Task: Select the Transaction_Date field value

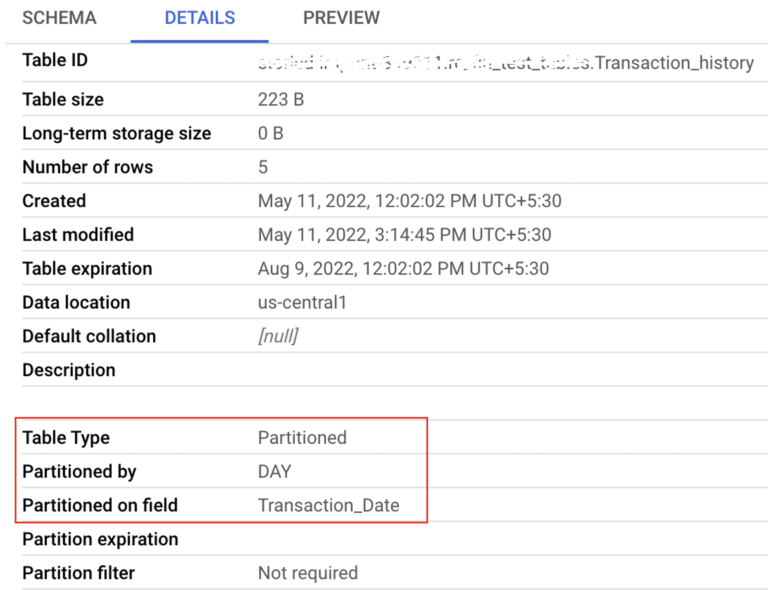Action: 329,505
